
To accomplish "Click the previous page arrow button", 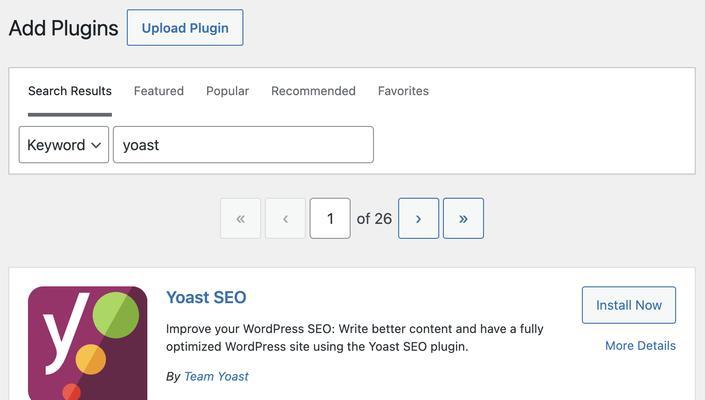I will click(285, 218).
